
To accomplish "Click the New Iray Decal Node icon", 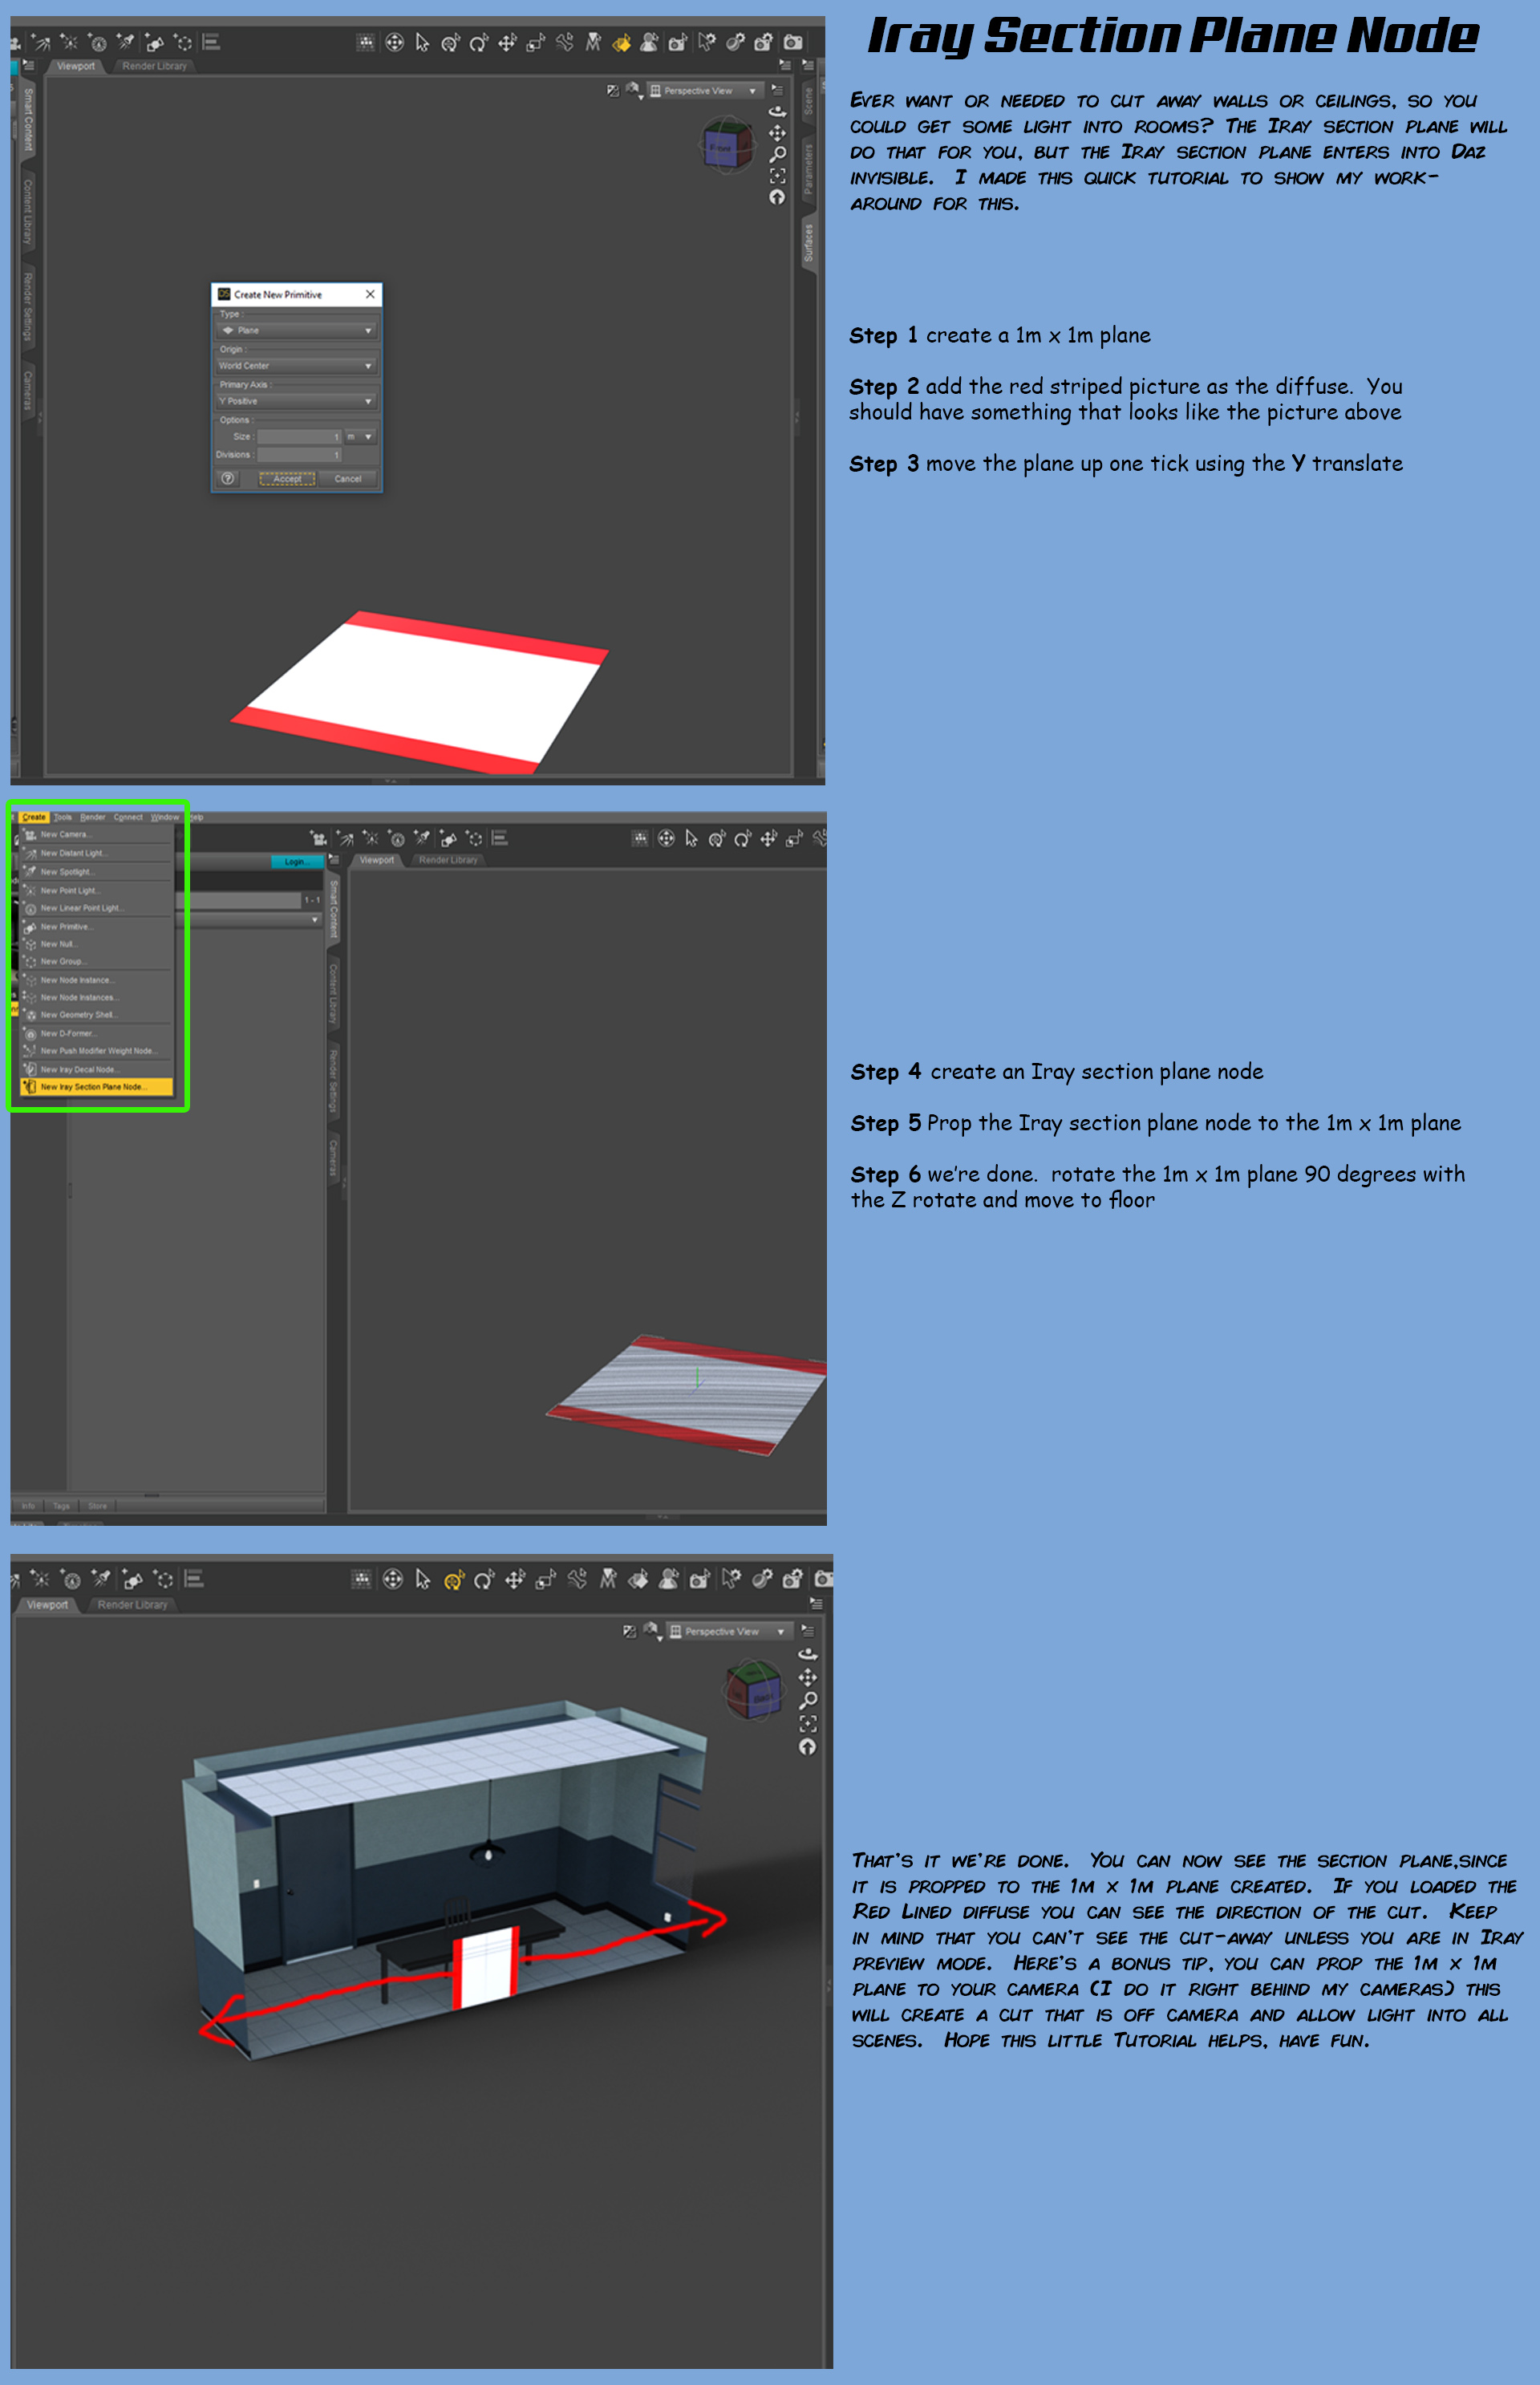I will [x=30, y=1070].
